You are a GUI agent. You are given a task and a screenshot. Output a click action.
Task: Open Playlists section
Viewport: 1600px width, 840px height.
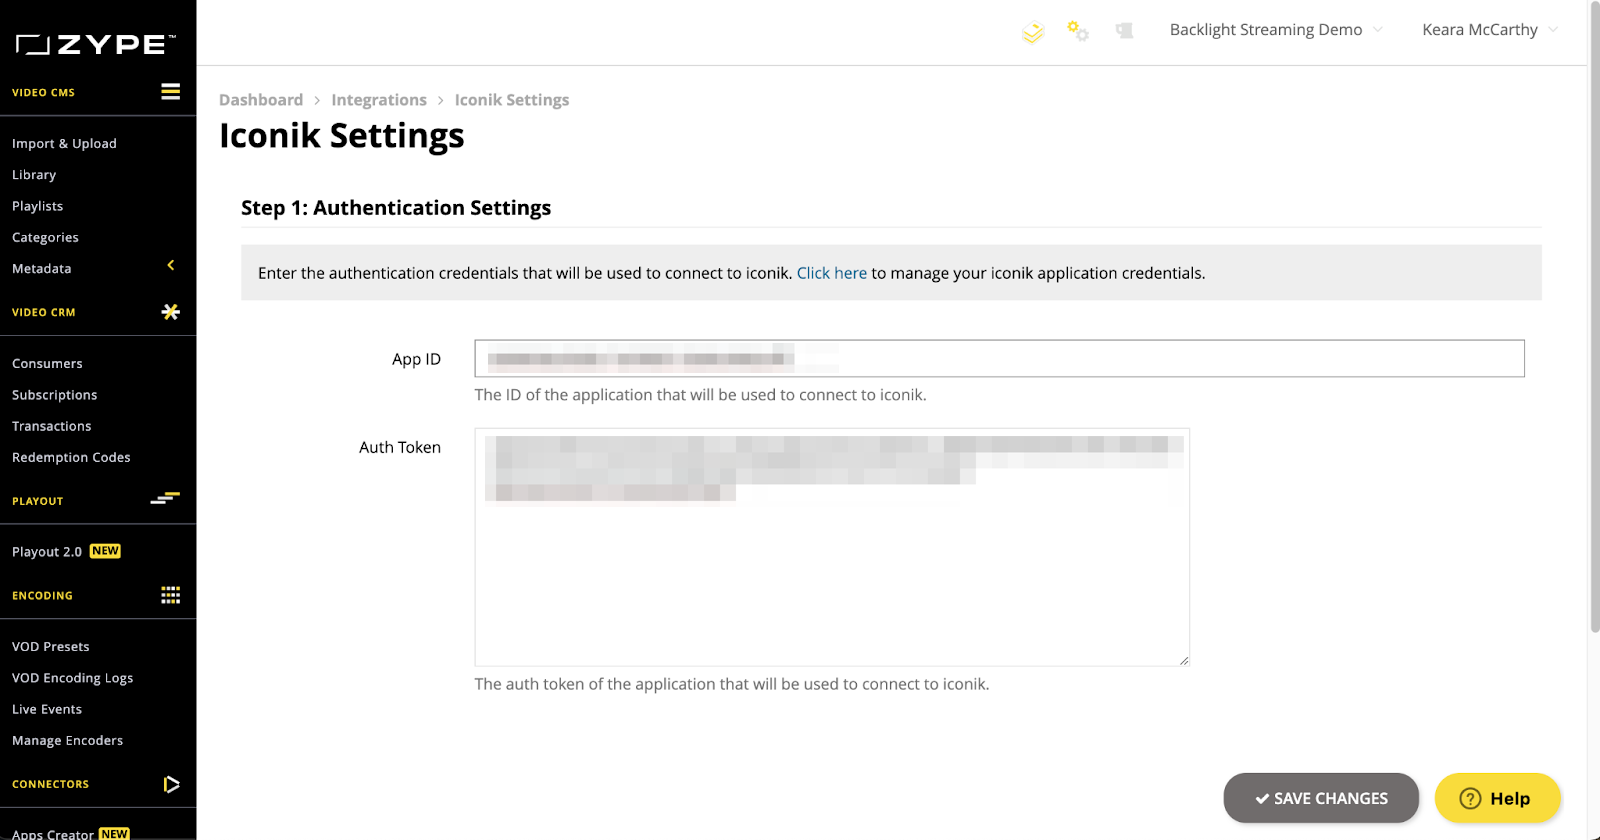(37, 206)
